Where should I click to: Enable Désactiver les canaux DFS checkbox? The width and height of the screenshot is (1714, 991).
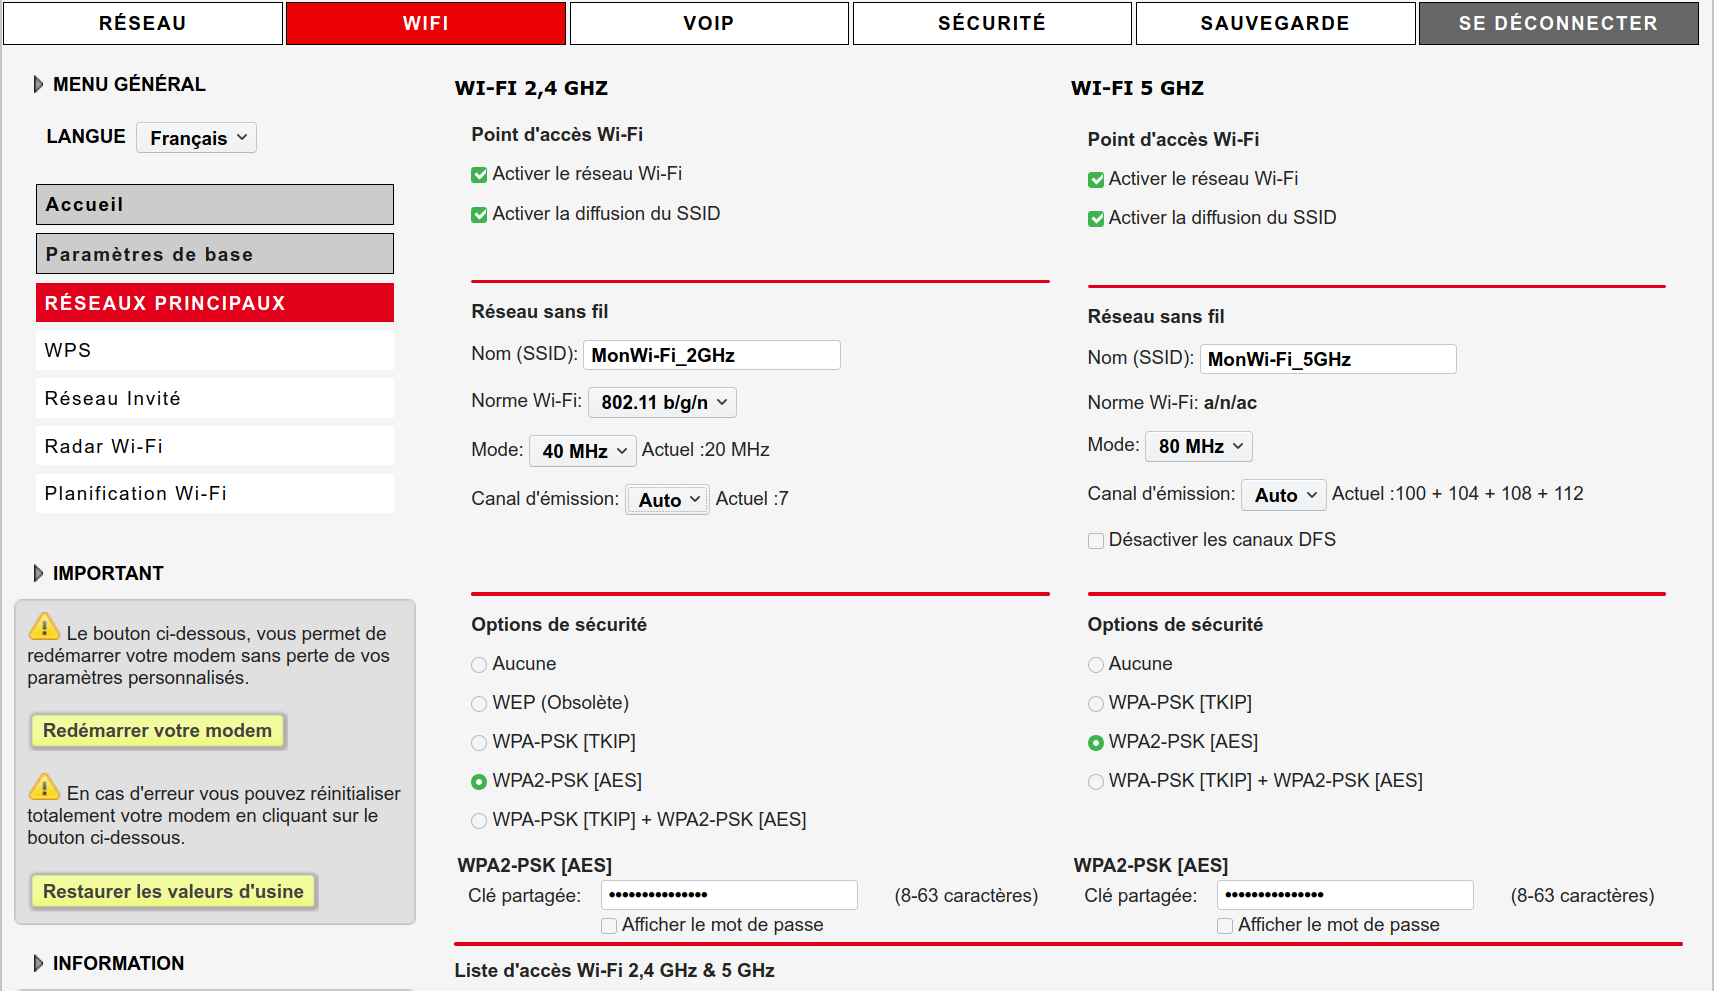pos(1096,541)
